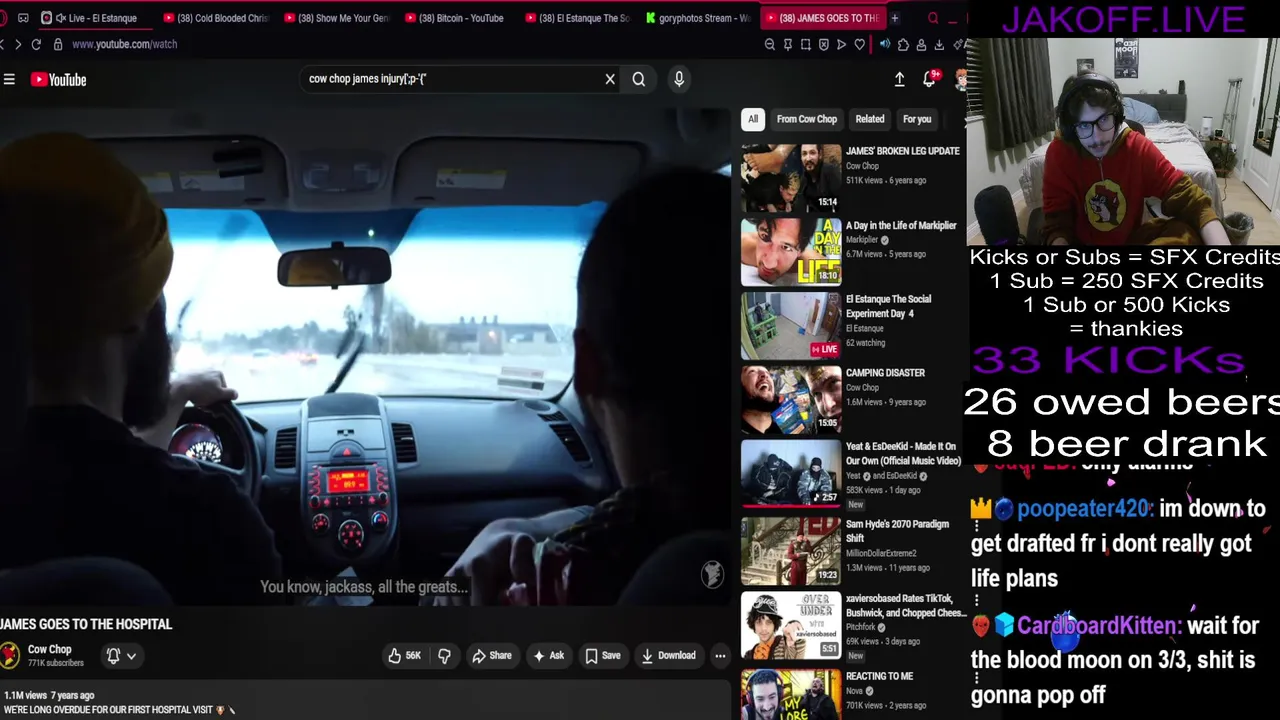
Task: Switch to the goryphotos Stream tab
Action: pos(700,18)
